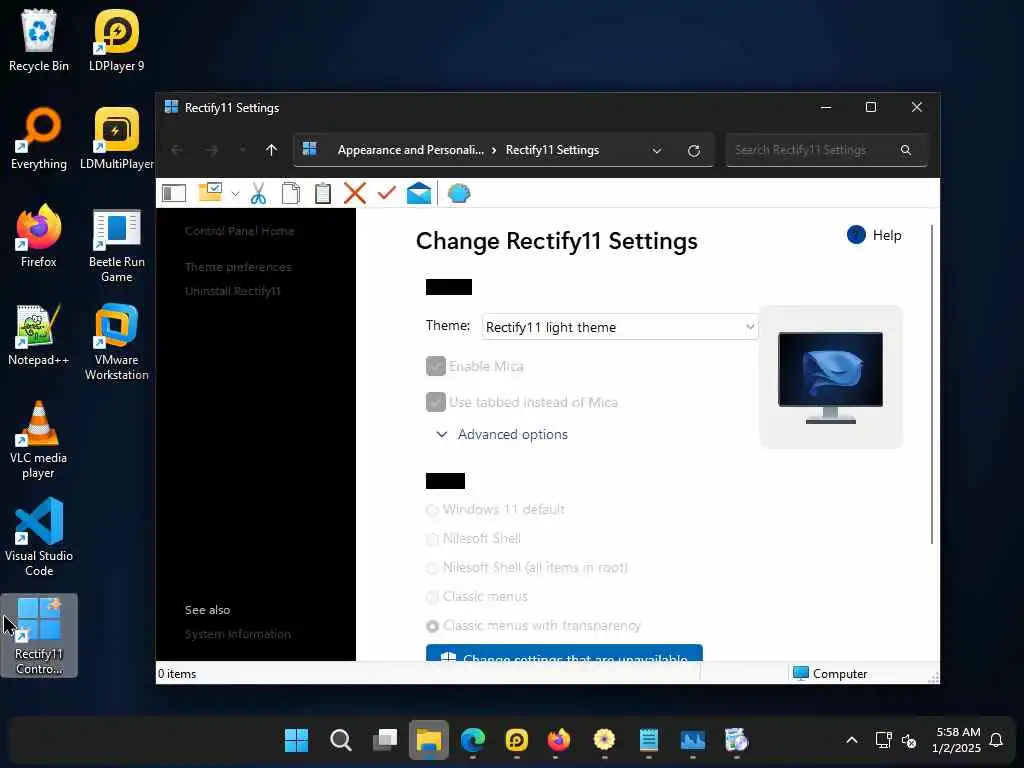Click the Paste clipboard icon
1024x768 pixels.
[323, 193]
